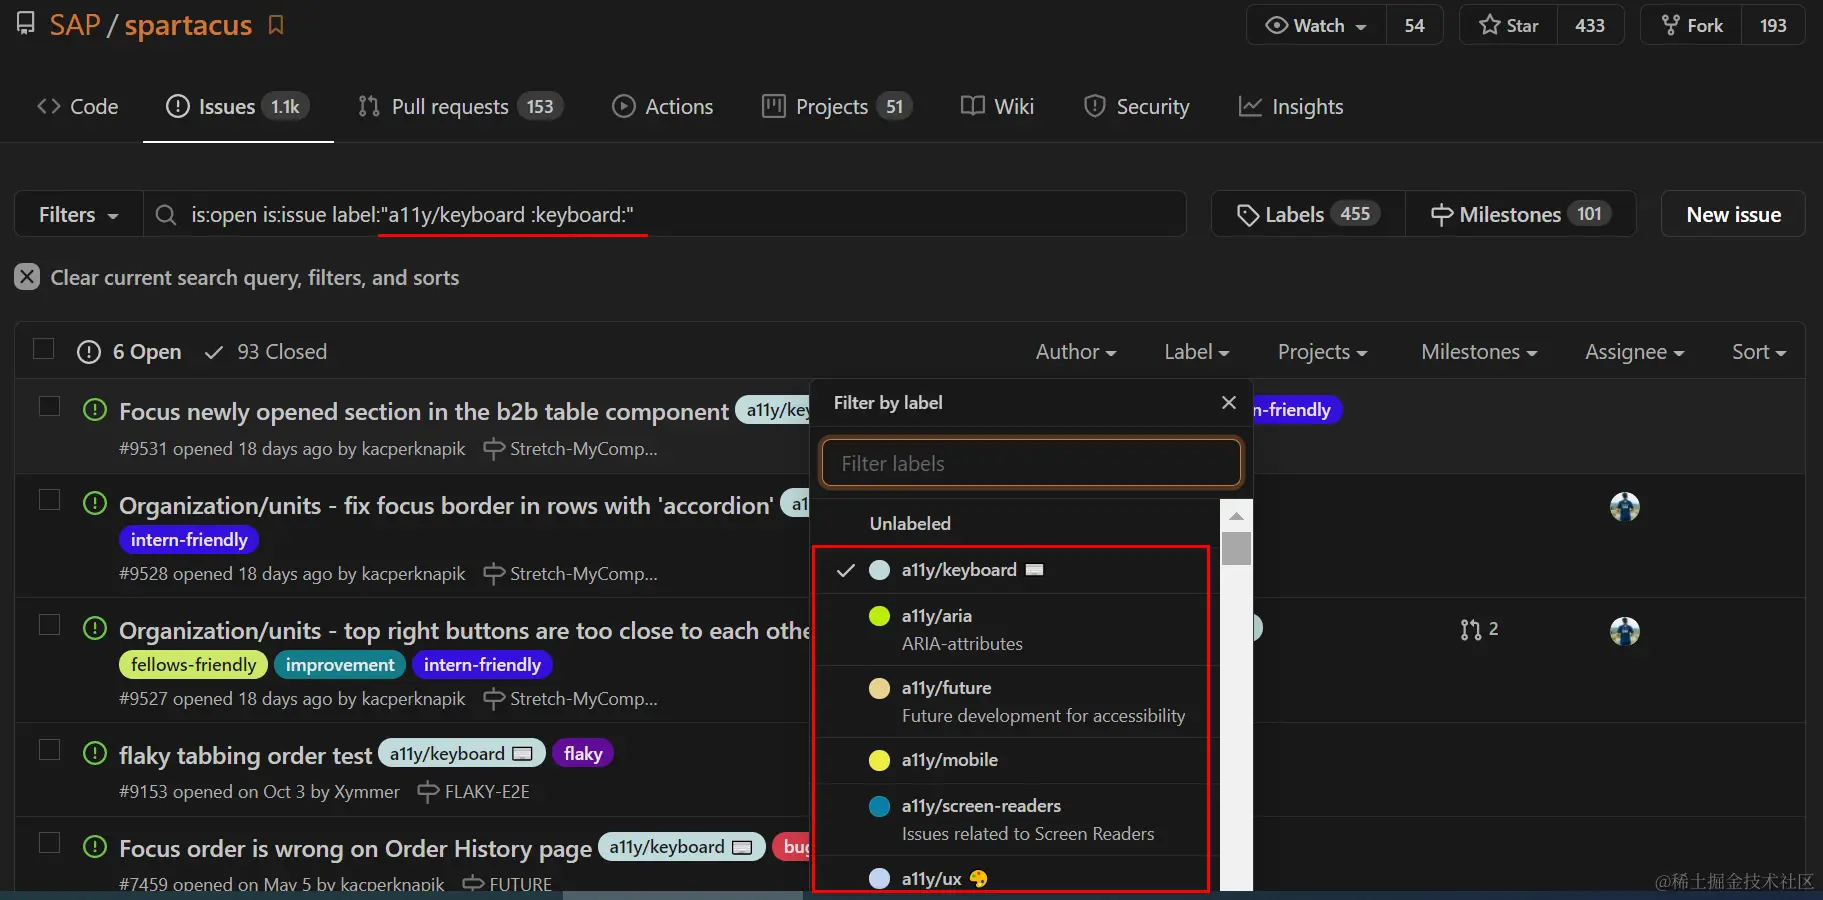Viewport: 1823px width, 900px height.
Task: Switch to the Code tab
Action: (x=77, y=106)
